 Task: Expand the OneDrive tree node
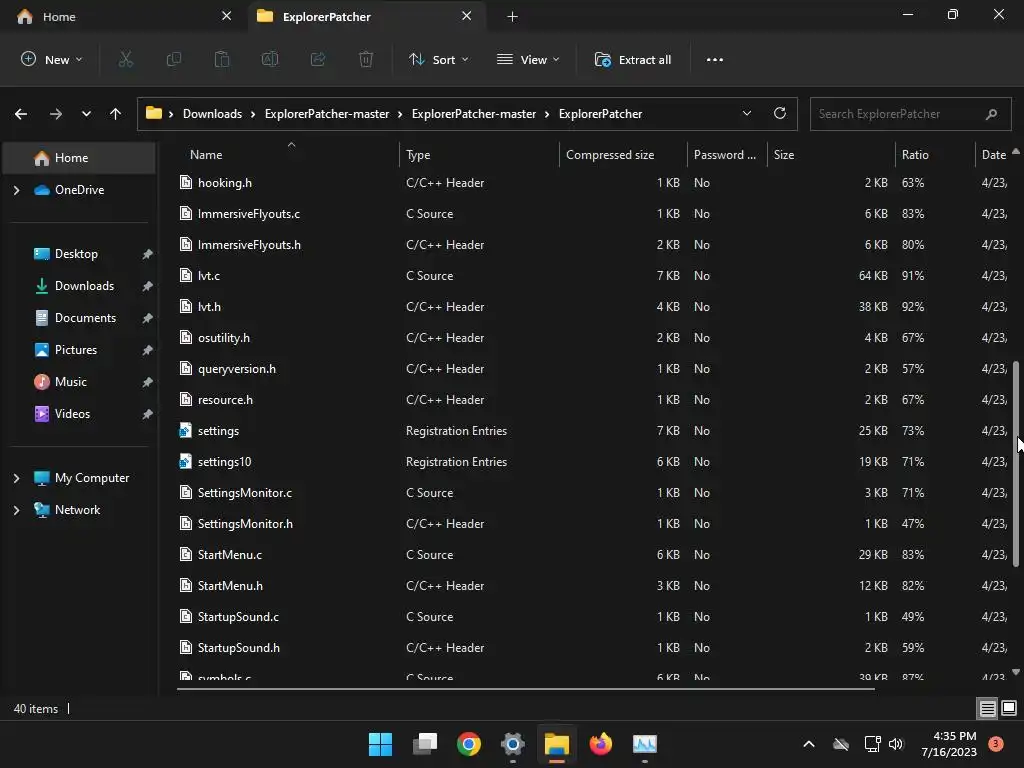pyautogui.click(x=16, y=190)
